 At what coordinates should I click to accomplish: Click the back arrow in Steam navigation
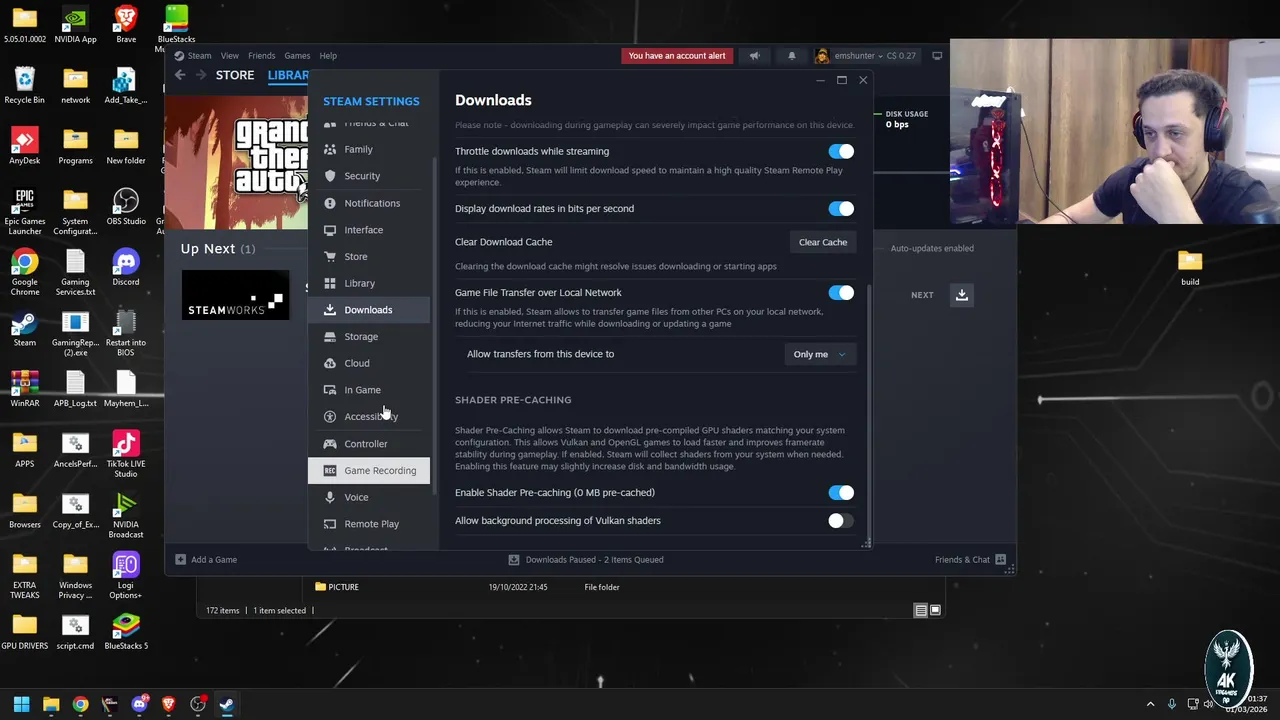tap(180, 75)
